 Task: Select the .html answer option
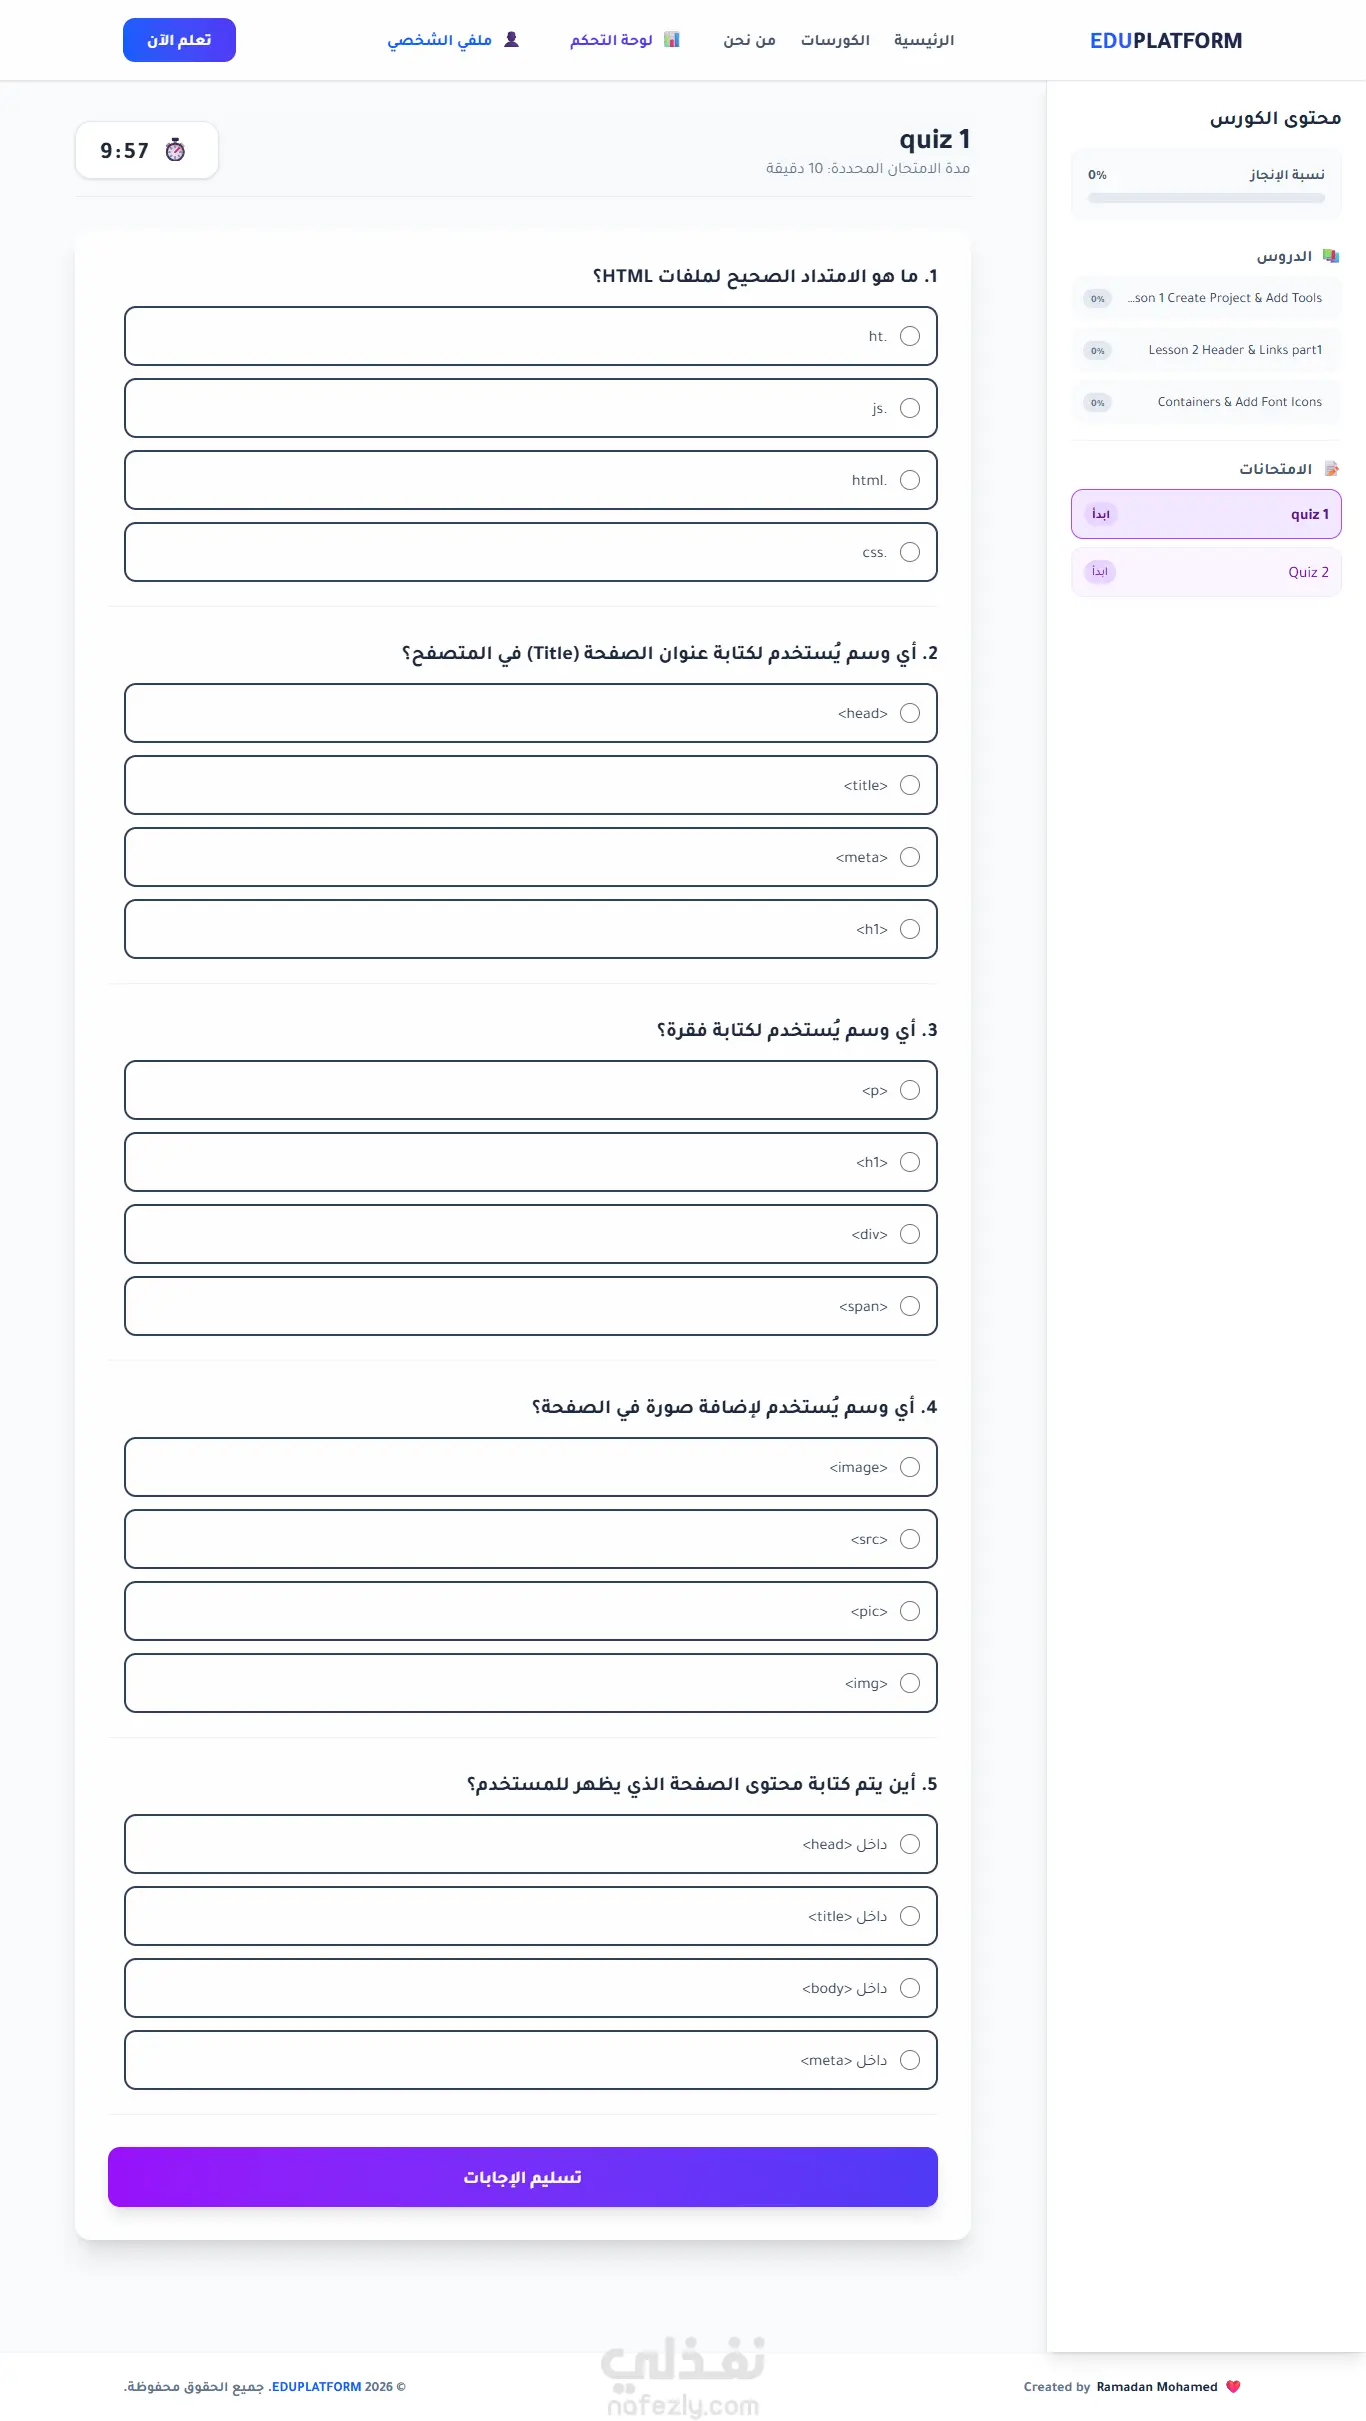click(x=531, y=480)
